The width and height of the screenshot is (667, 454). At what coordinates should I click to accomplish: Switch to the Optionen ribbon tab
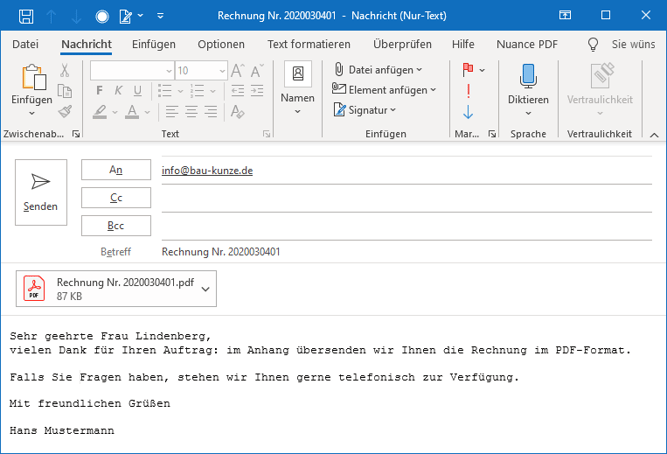[221, 44]
